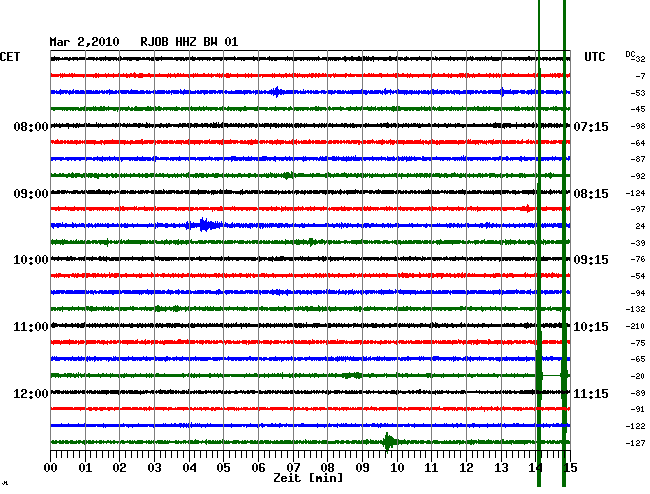
Task: Select the '09:15' UTC time label
Action: pyautogui.click(x=591, y=260)
